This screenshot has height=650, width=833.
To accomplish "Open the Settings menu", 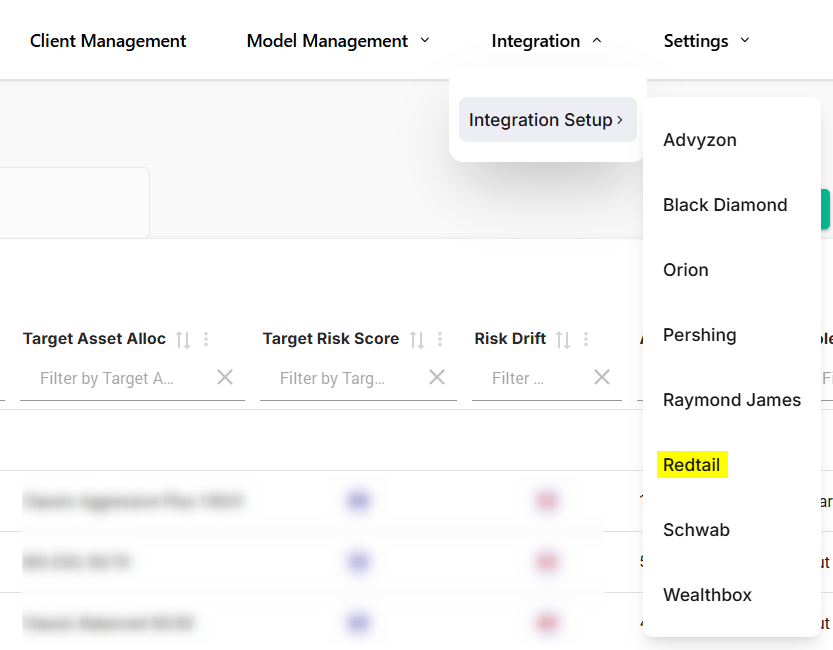I will click(696, 41).
